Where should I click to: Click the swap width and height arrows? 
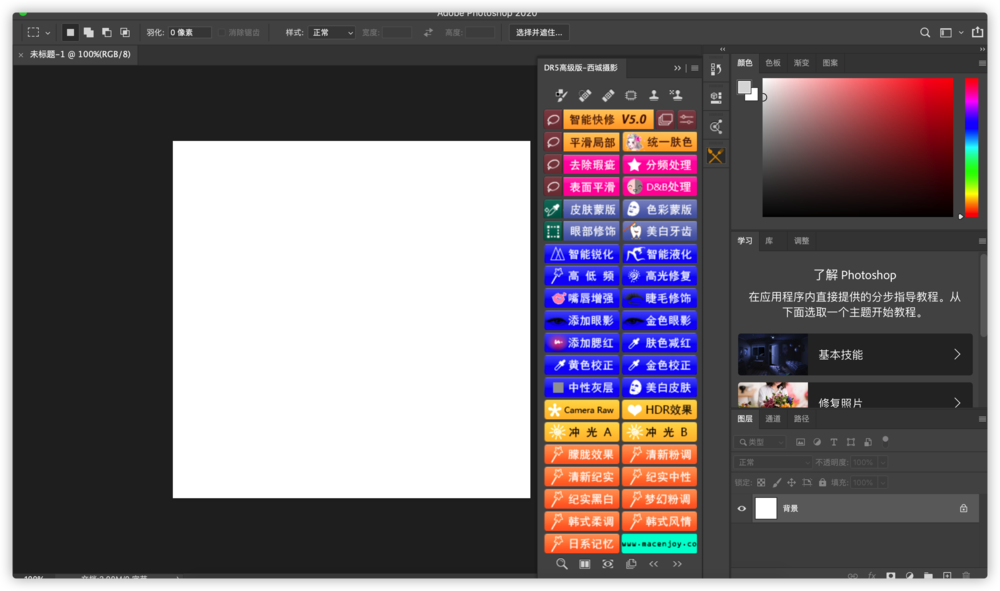(x=428, y=33)
